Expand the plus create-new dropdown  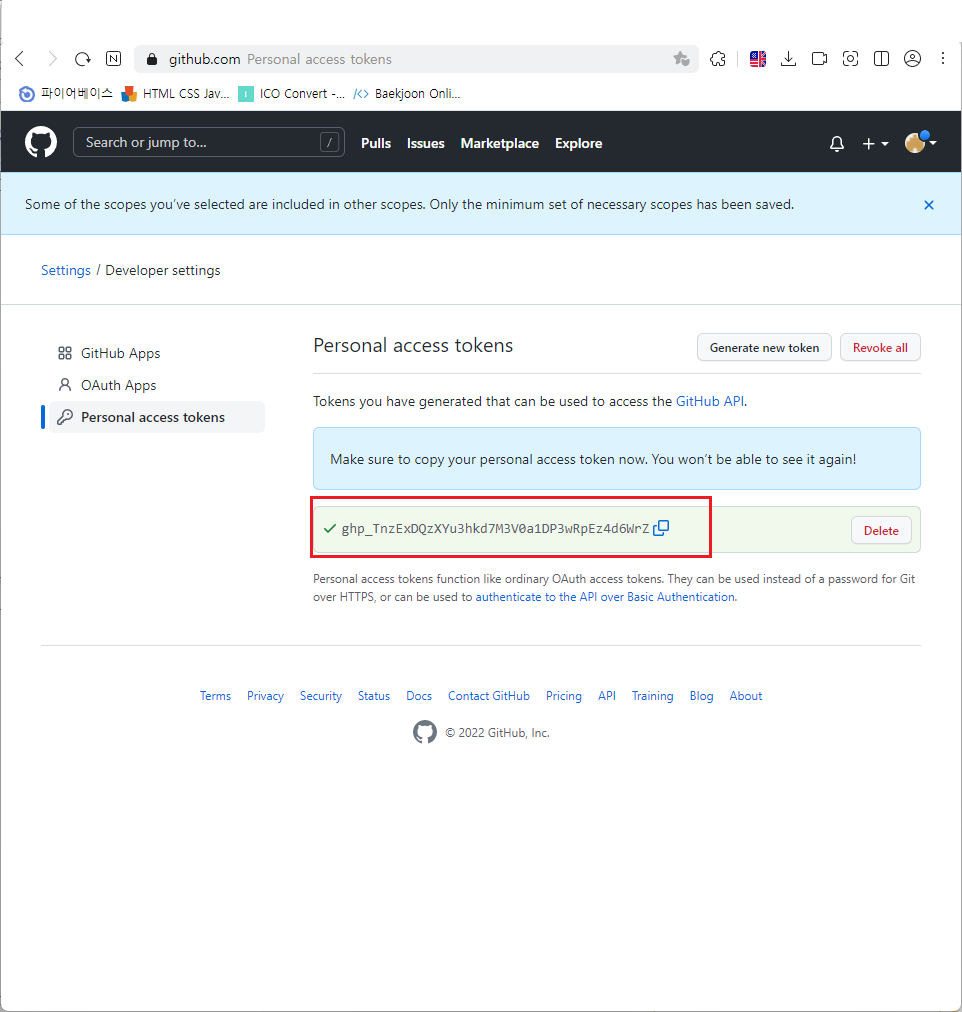pyautogui.click(x=876, y=143)
